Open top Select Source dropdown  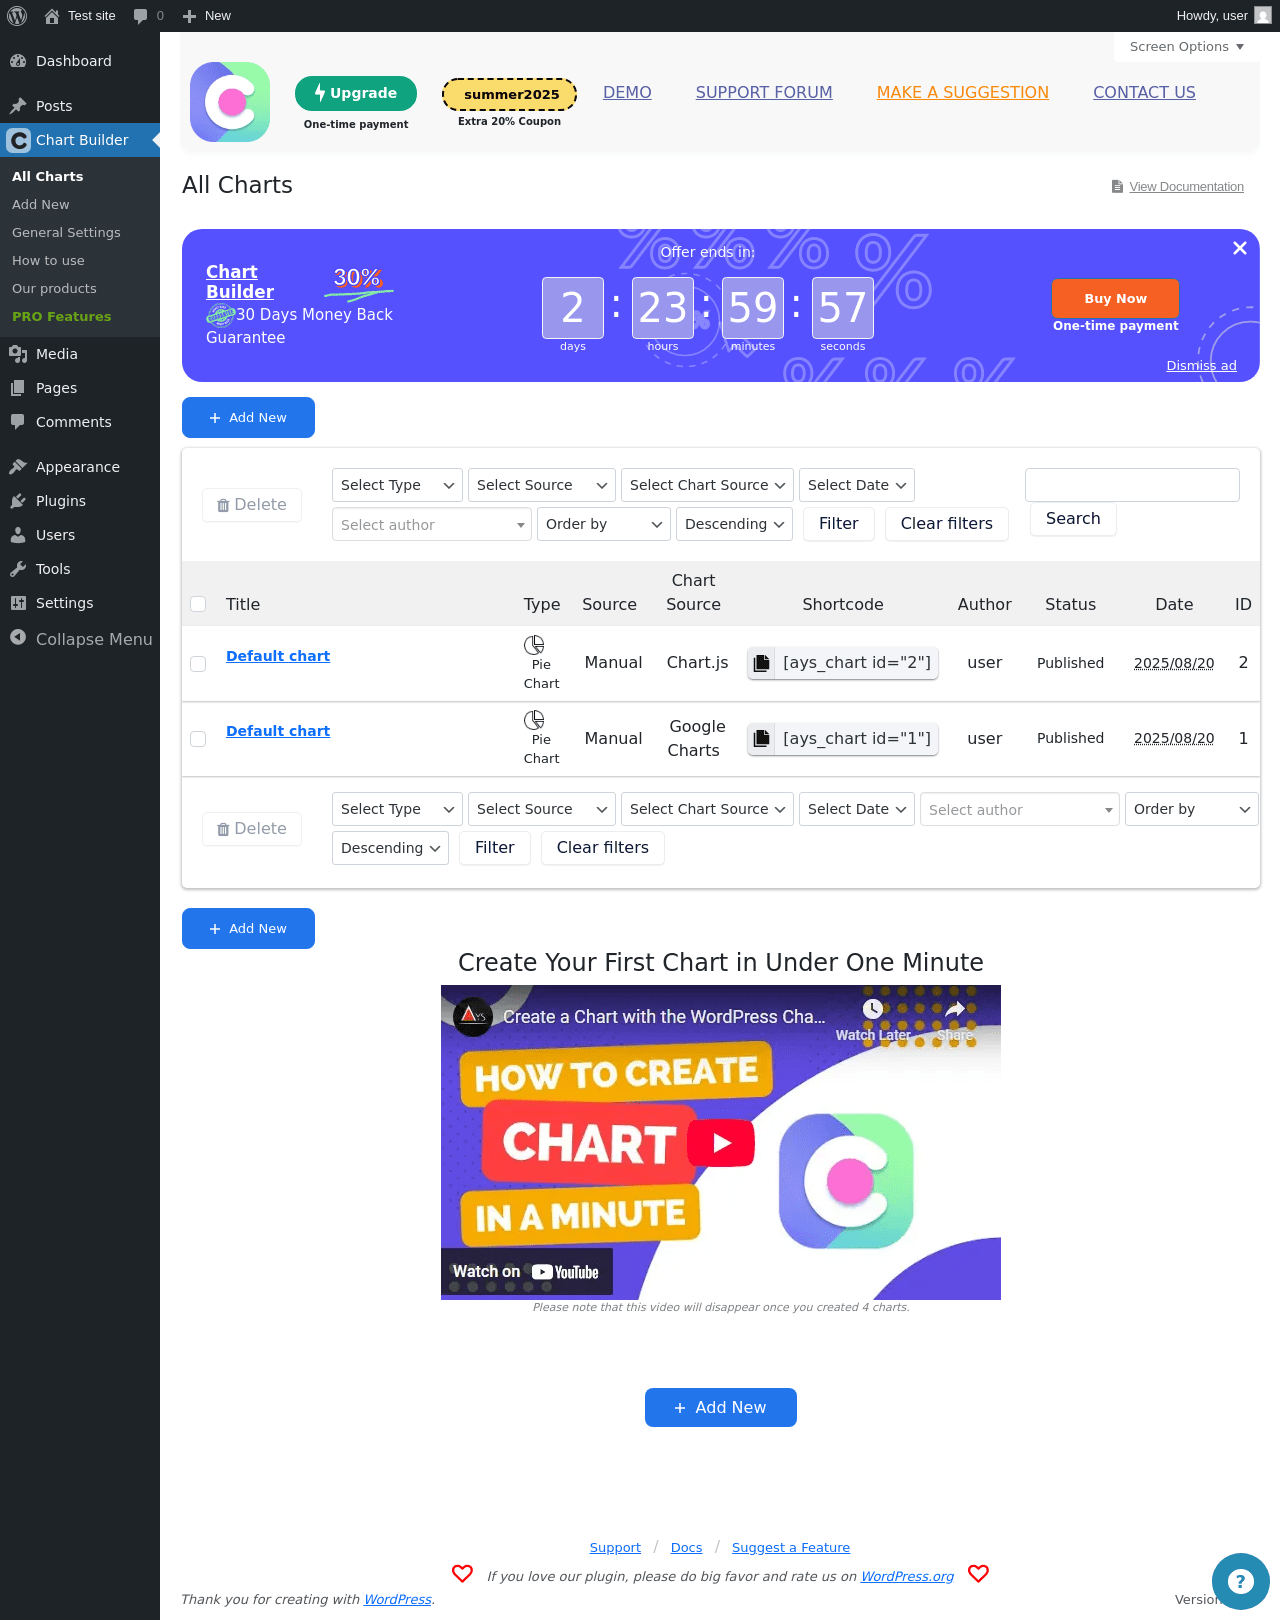point(542,485)
